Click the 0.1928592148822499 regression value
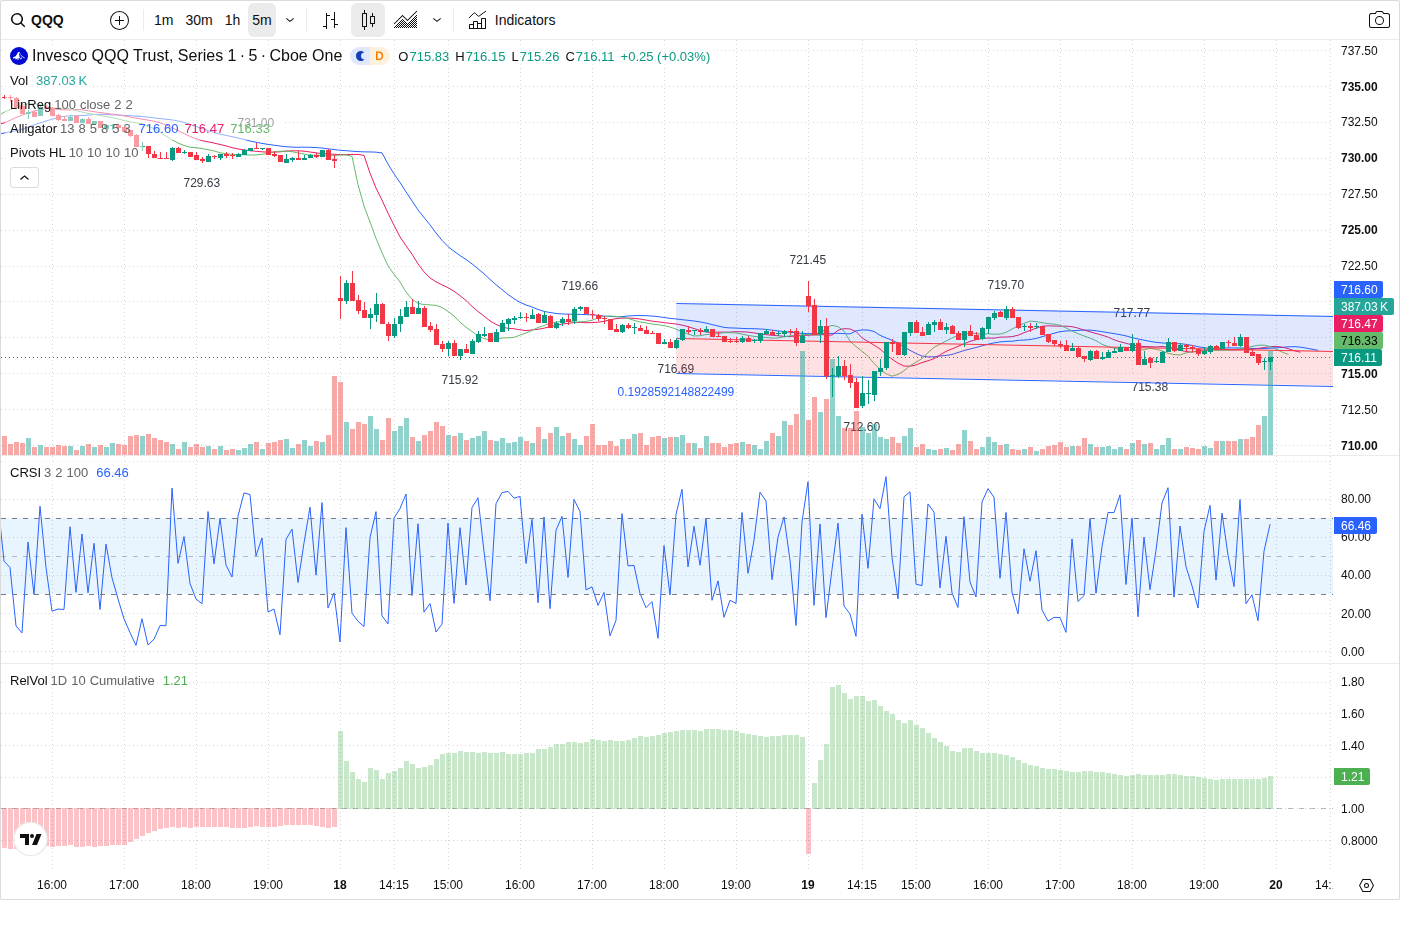1420x950 pixels. coord(676,392)
